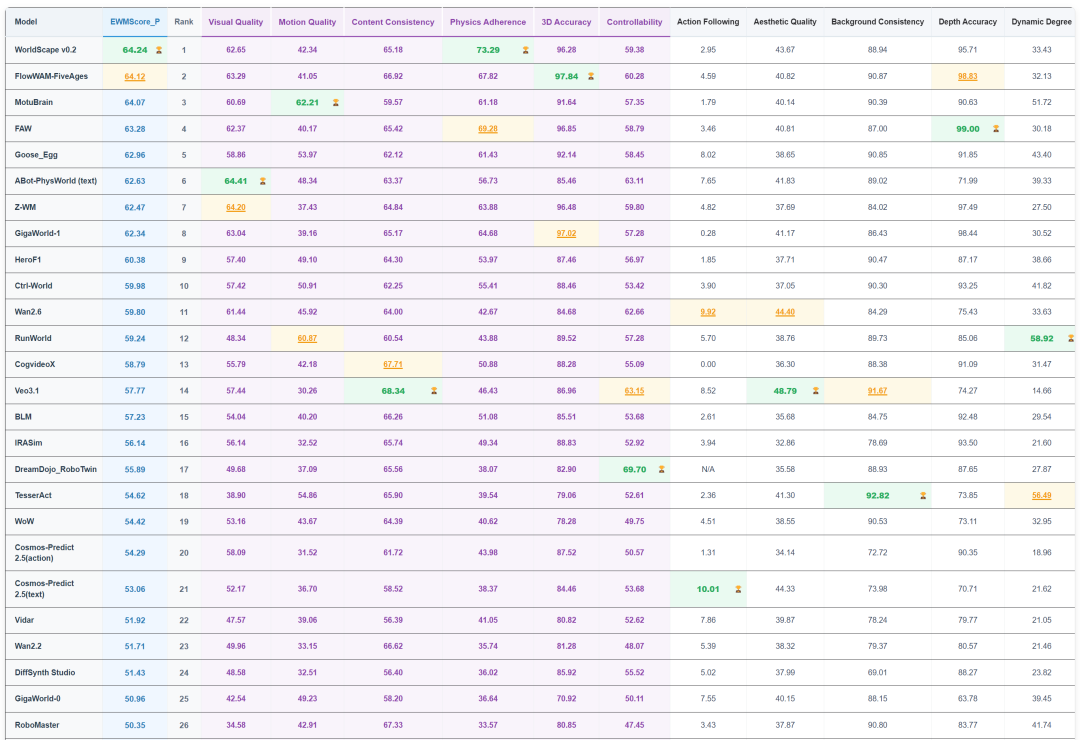The width and height of the screenshot is (1080, 740).
Task: Select the FlowWAM-FiveAges model name
Action: (x=52, y=76)
